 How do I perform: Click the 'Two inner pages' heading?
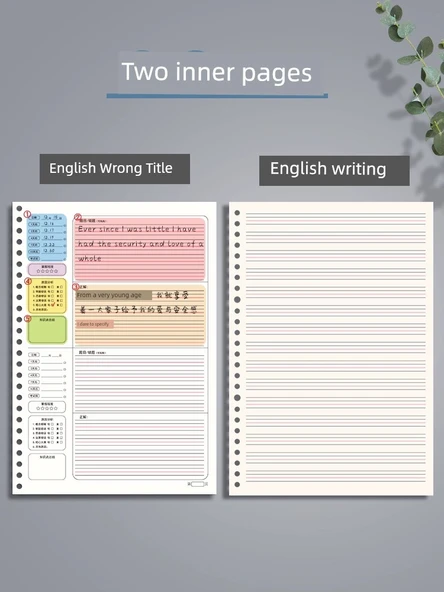(x=217, y=72)
